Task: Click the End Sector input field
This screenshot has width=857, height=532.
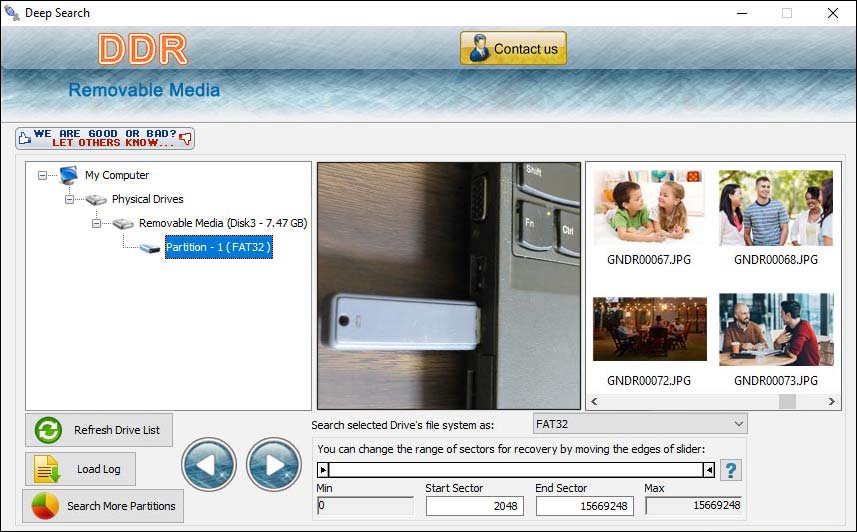Action: point(583,506)
